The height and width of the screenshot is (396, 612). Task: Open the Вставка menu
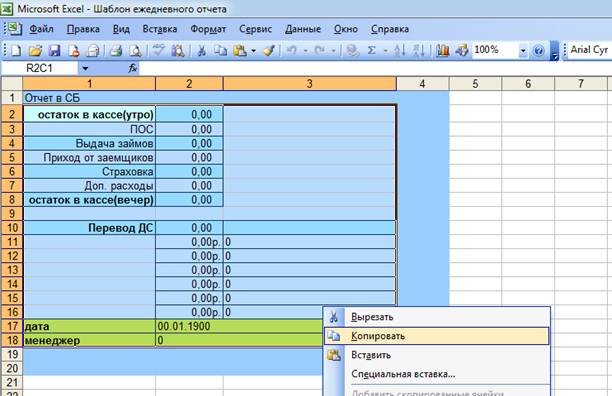160,29
